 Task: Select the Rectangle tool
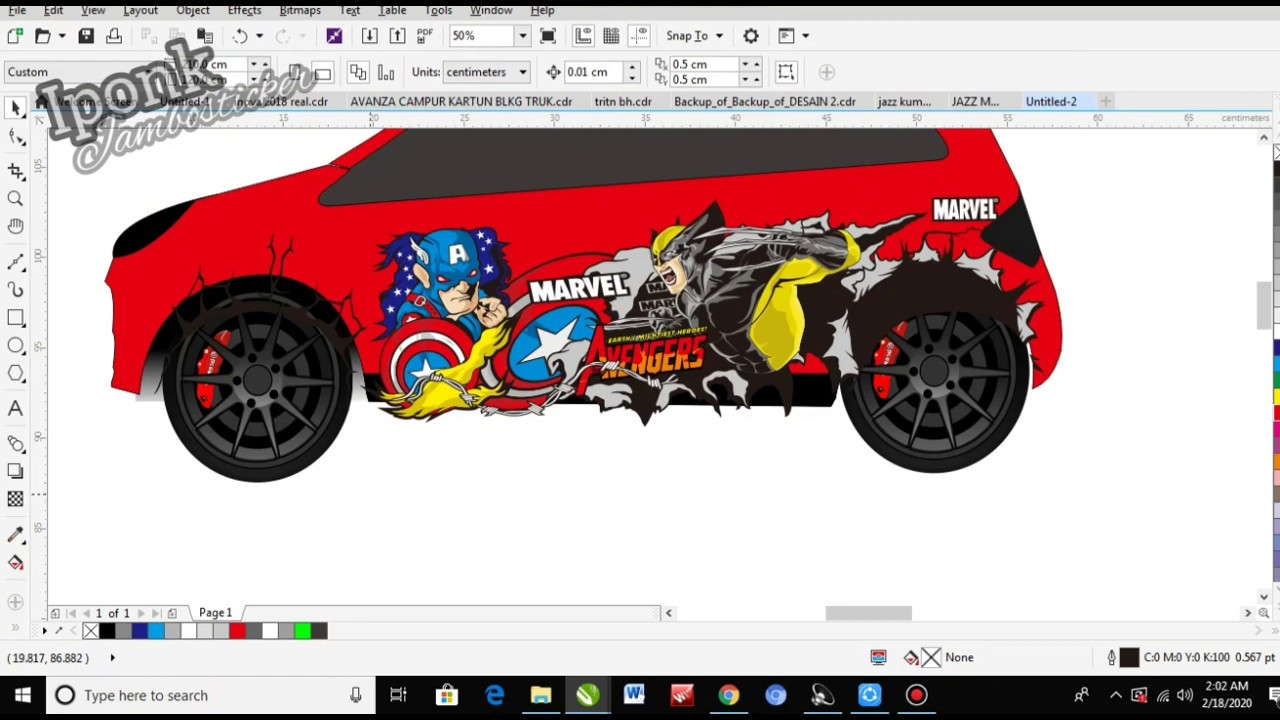(15, 317)
